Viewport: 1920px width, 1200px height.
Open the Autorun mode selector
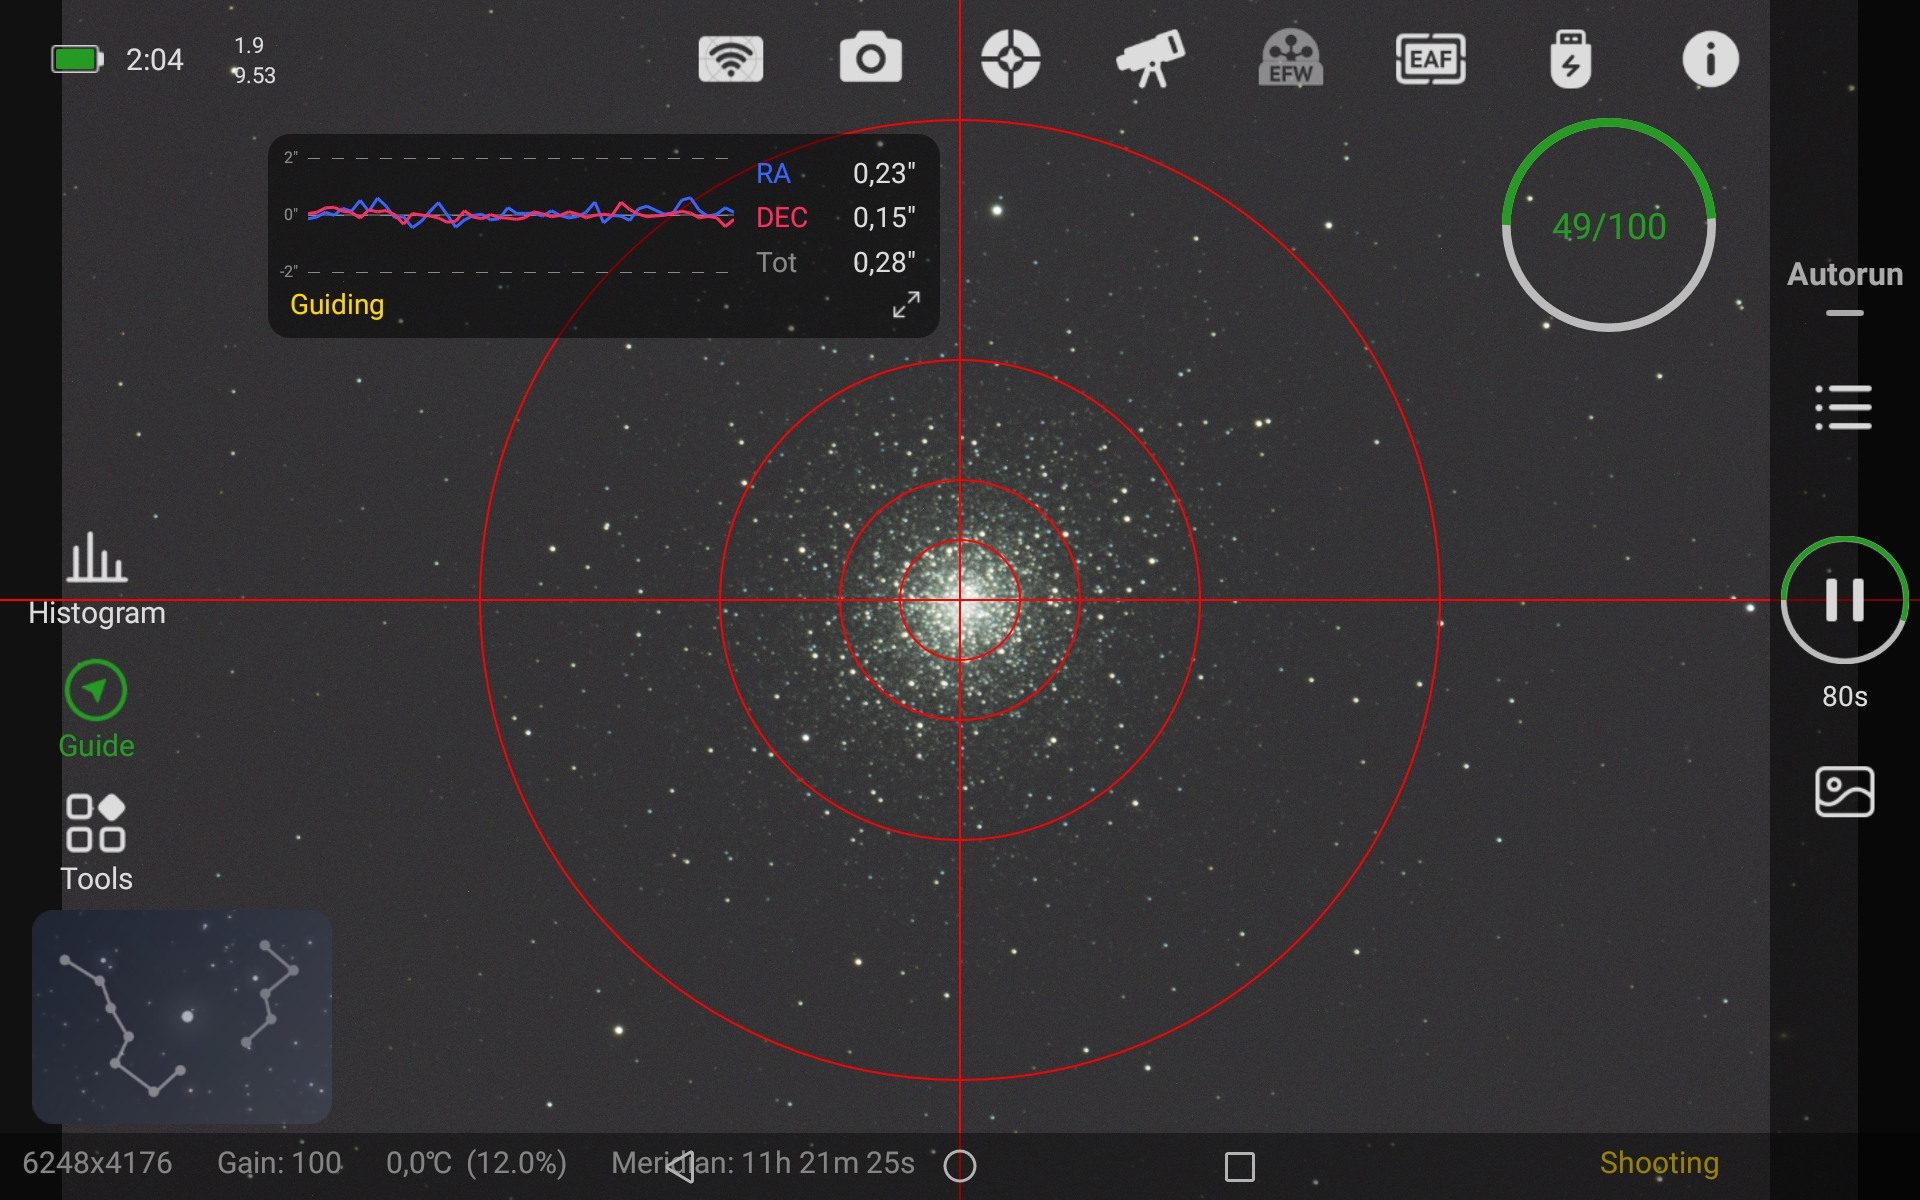tap(1845, 287)
